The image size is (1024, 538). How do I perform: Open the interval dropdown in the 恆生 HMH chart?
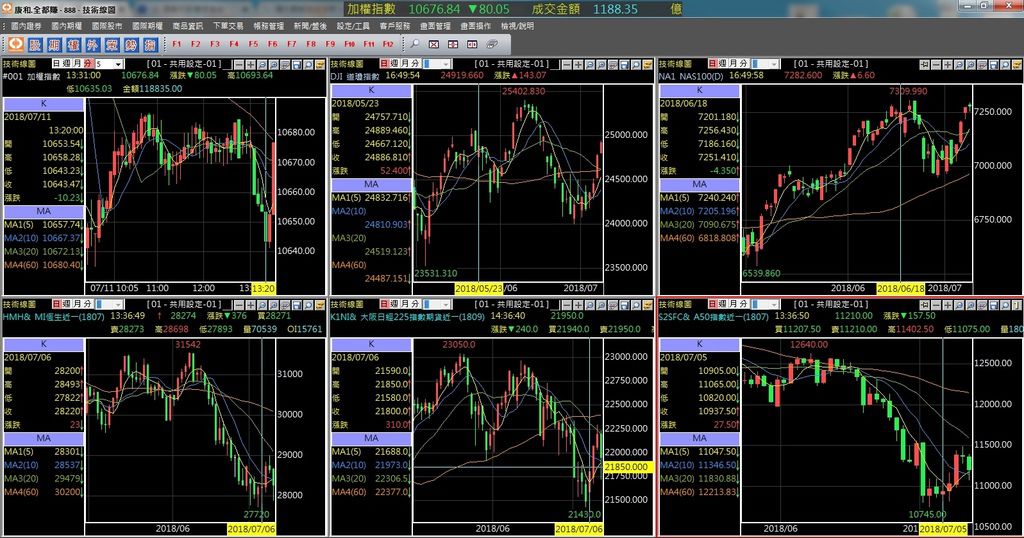coord(118,304)
